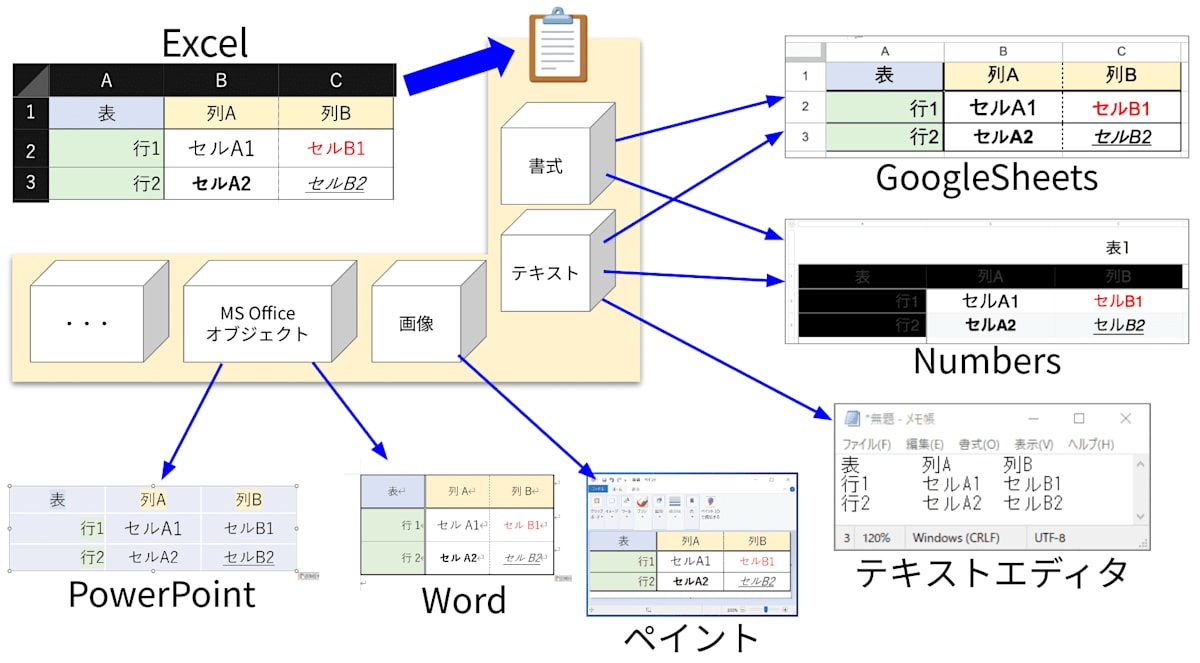This screenshot has height=663, width=1200.
Task: Click the 120% zoom status in Notepad
Action: point(877,538)
